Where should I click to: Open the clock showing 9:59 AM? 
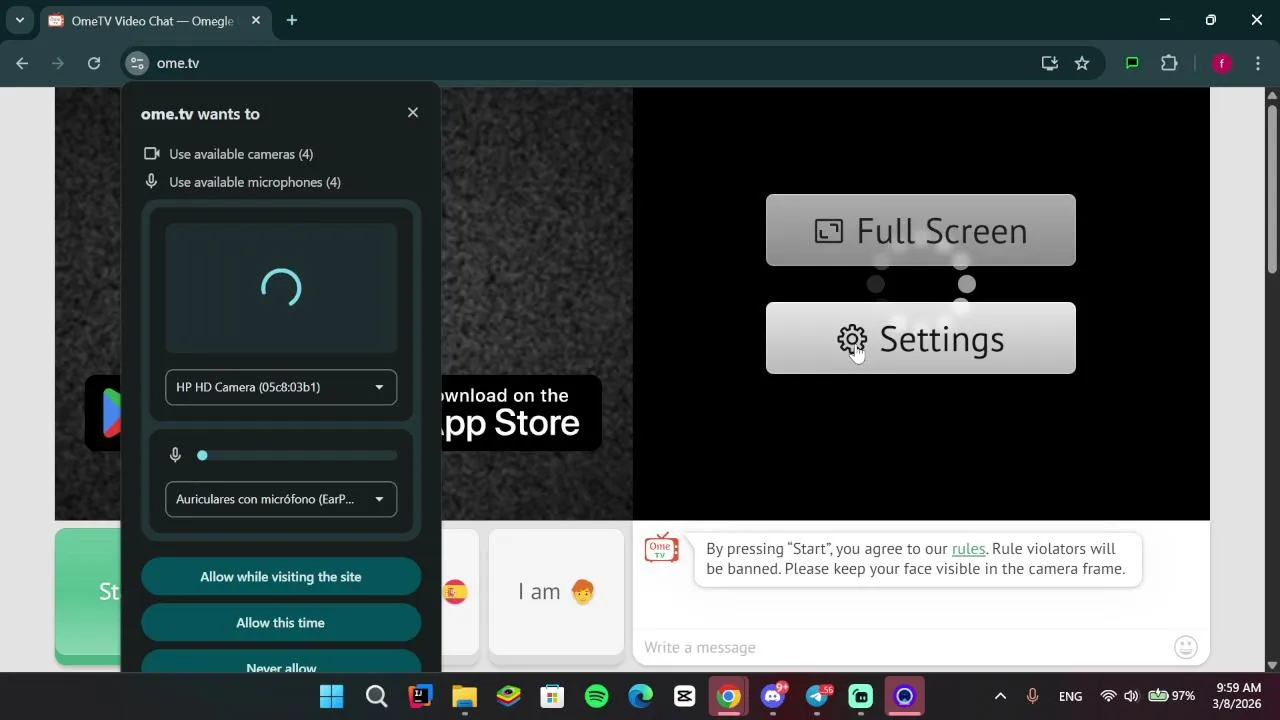coord(1237,696)
